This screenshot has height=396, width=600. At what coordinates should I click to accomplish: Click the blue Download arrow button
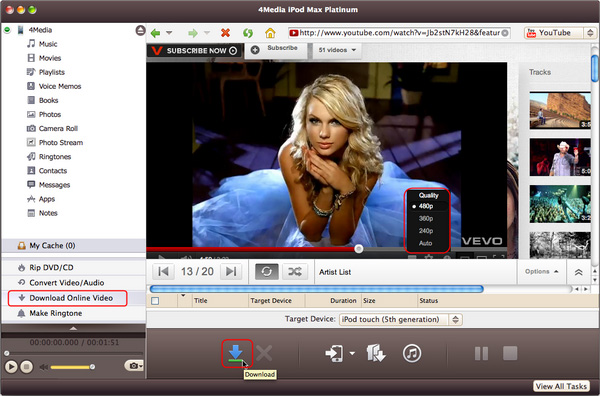(x=236, y=353)
